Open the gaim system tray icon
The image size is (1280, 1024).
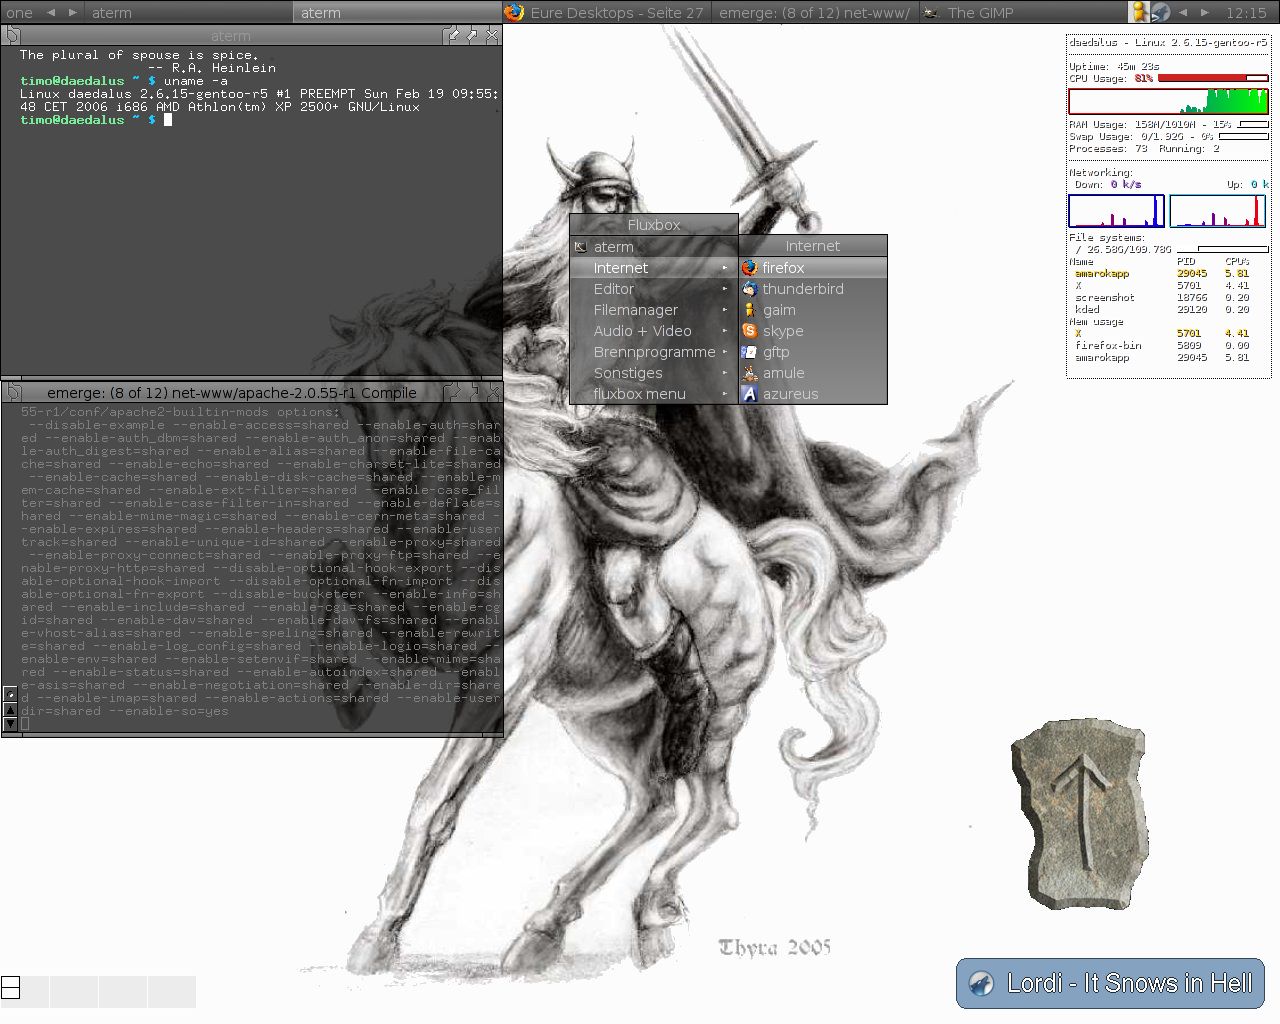(x=1138, y=12)
